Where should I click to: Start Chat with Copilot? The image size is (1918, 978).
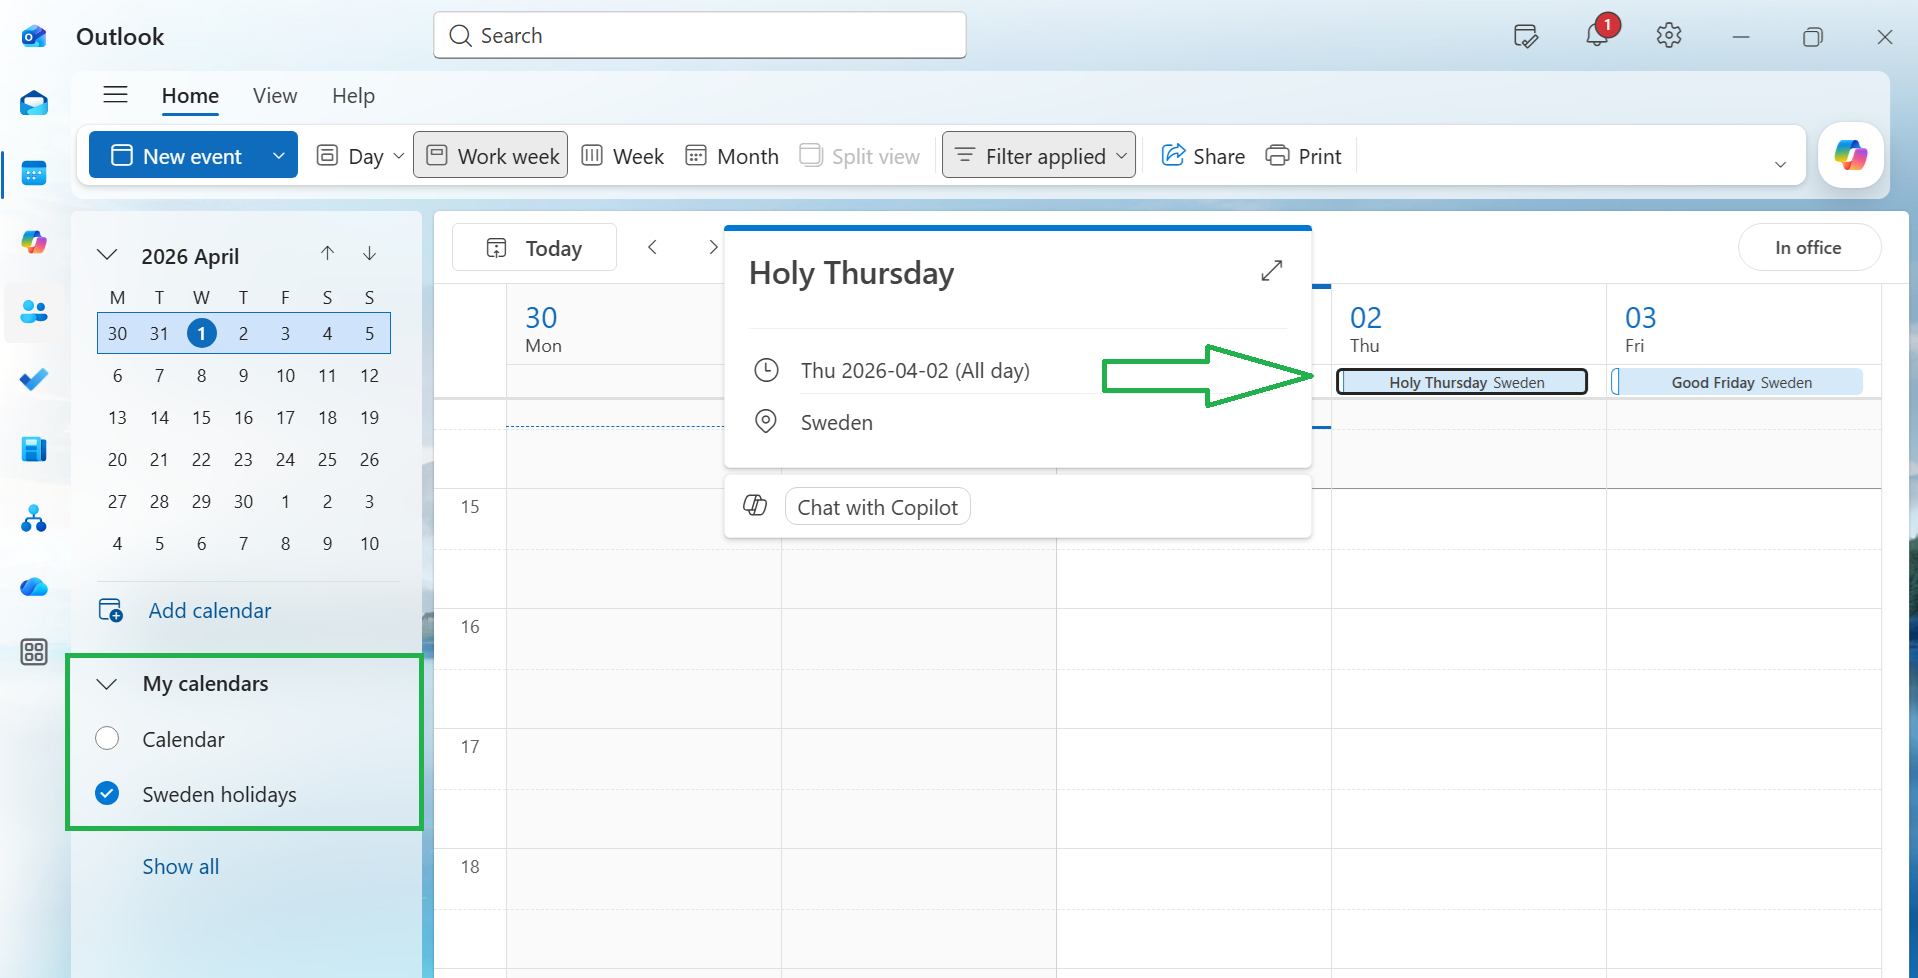pyautogui.click(x=877, y=507)
